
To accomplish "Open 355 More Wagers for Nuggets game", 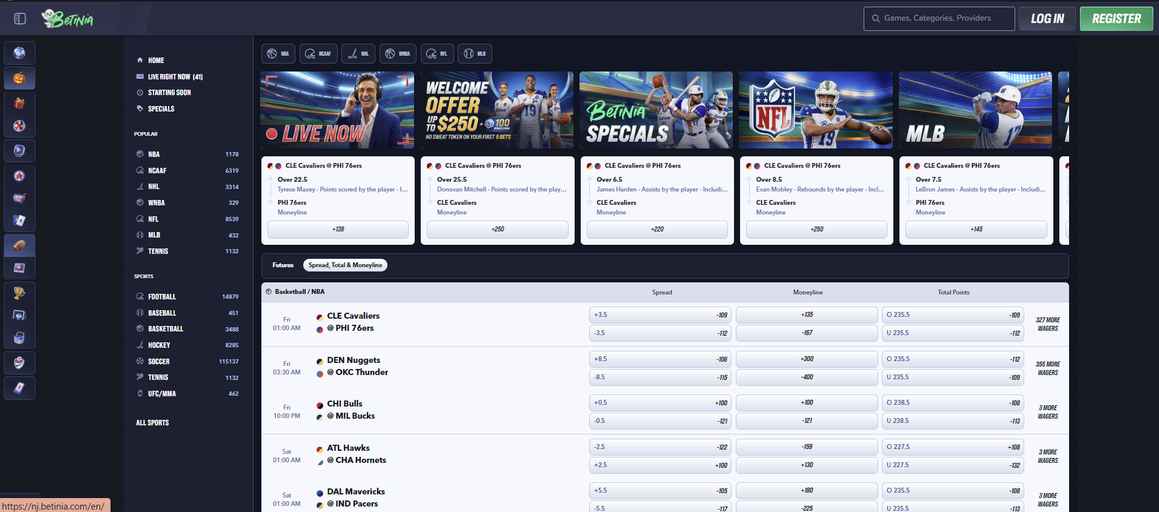I will (x=1047, y=368).
